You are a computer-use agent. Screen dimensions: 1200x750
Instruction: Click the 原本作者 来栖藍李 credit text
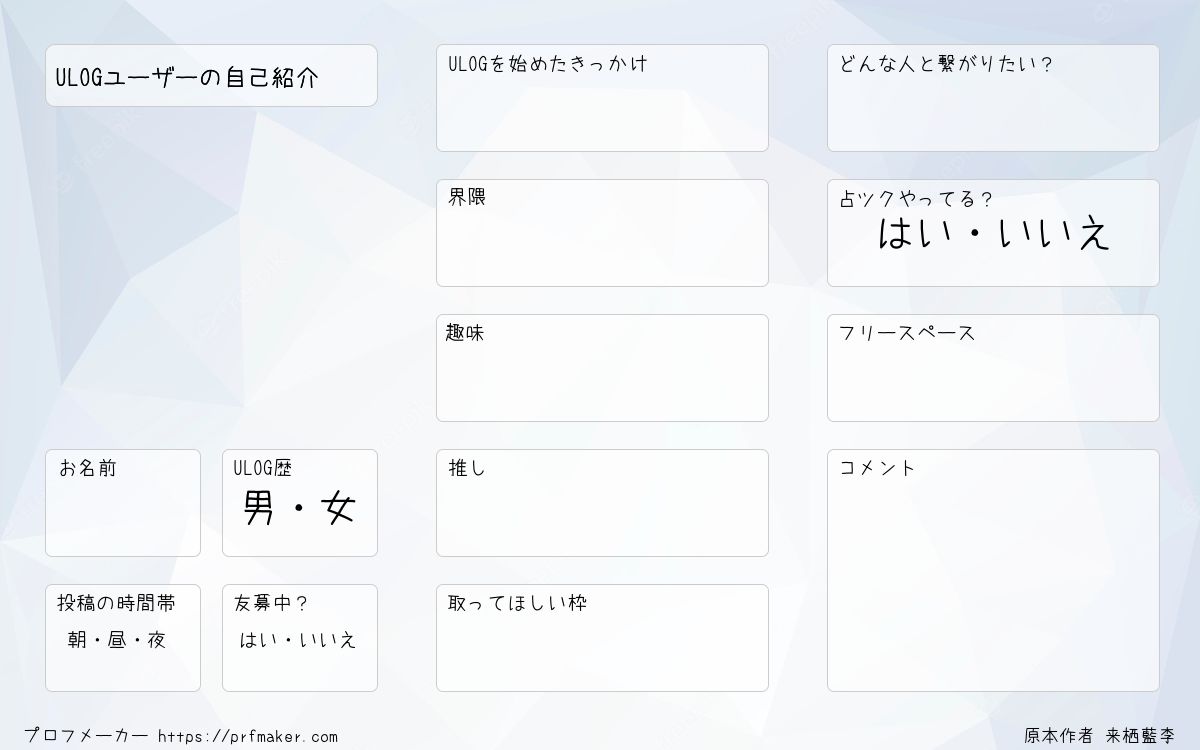1100,735
